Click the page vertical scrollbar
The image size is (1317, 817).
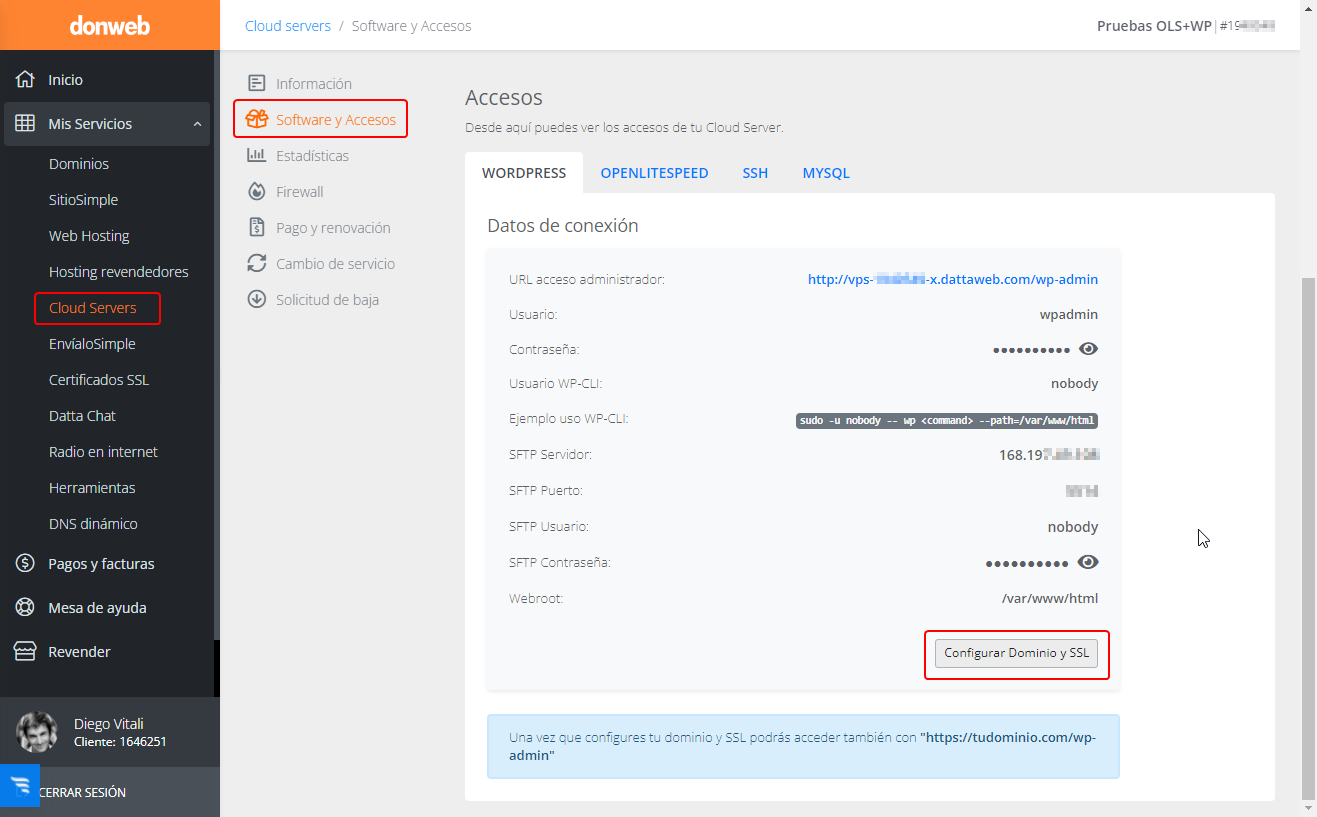(x=1309, y=538)
